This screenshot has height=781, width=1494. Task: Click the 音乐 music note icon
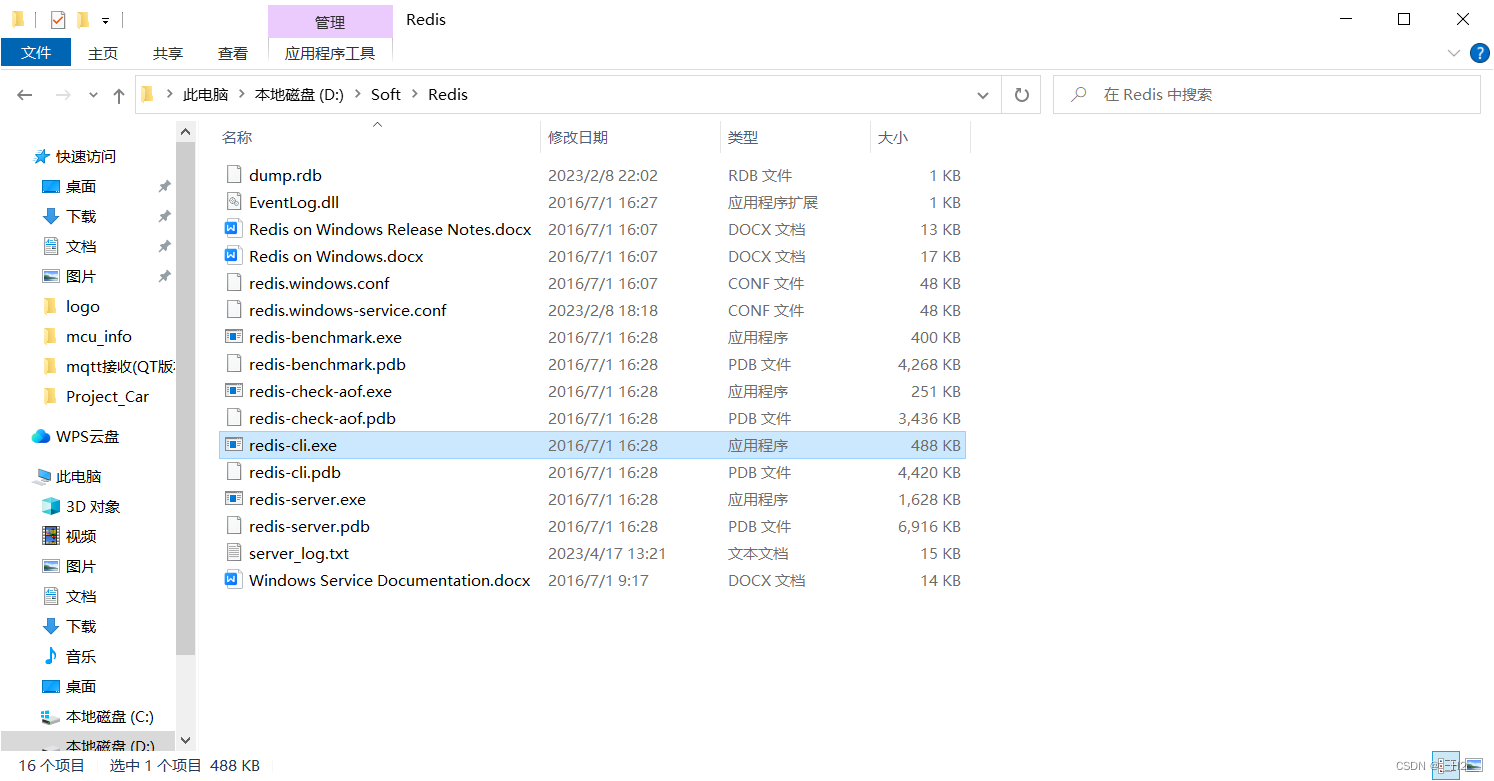[x=51, y=656]
